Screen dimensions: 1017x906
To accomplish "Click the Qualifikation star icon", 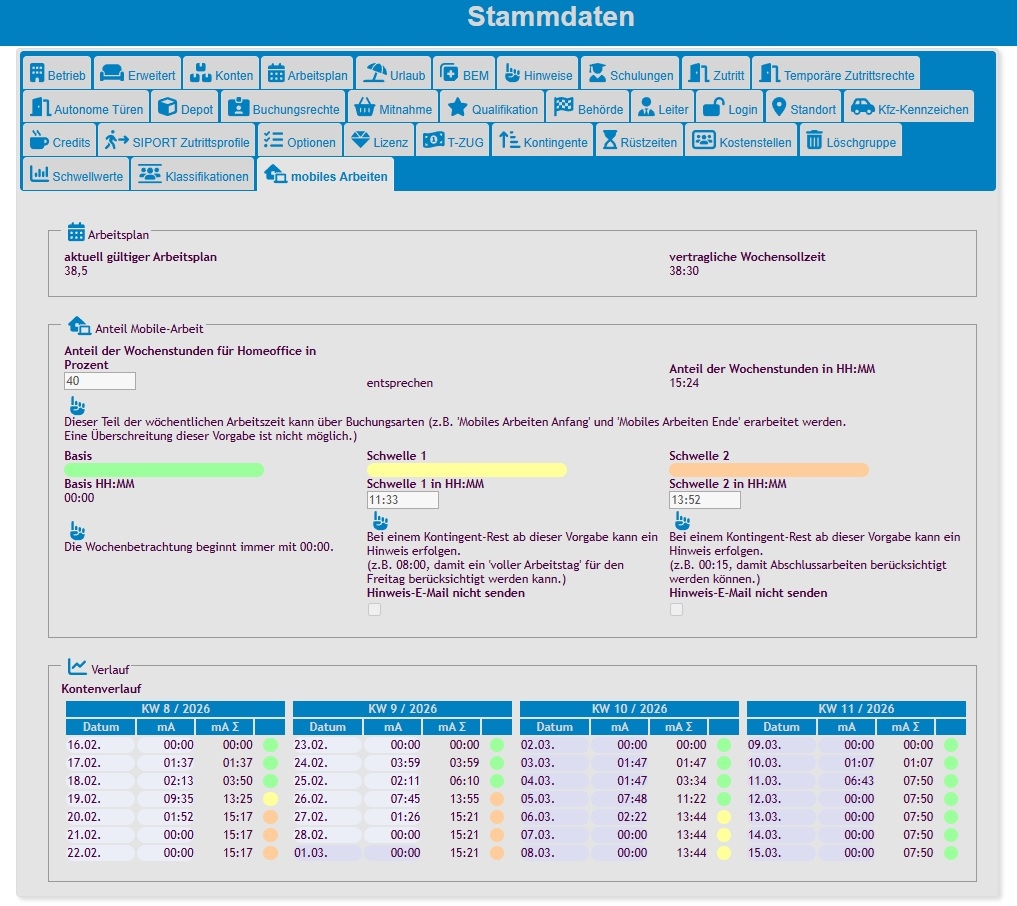I will tap(457, 107).
